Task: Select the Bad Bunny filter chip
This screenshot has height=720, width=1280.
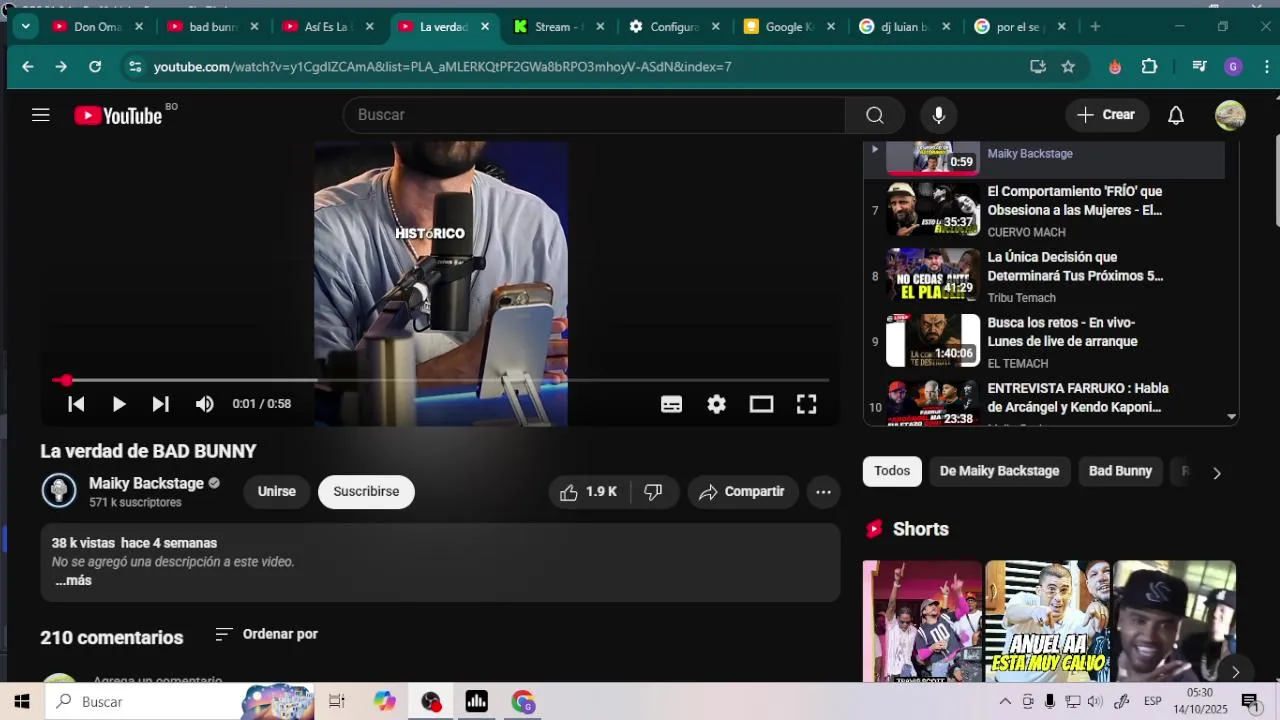Action: (x=1120, y=471)
